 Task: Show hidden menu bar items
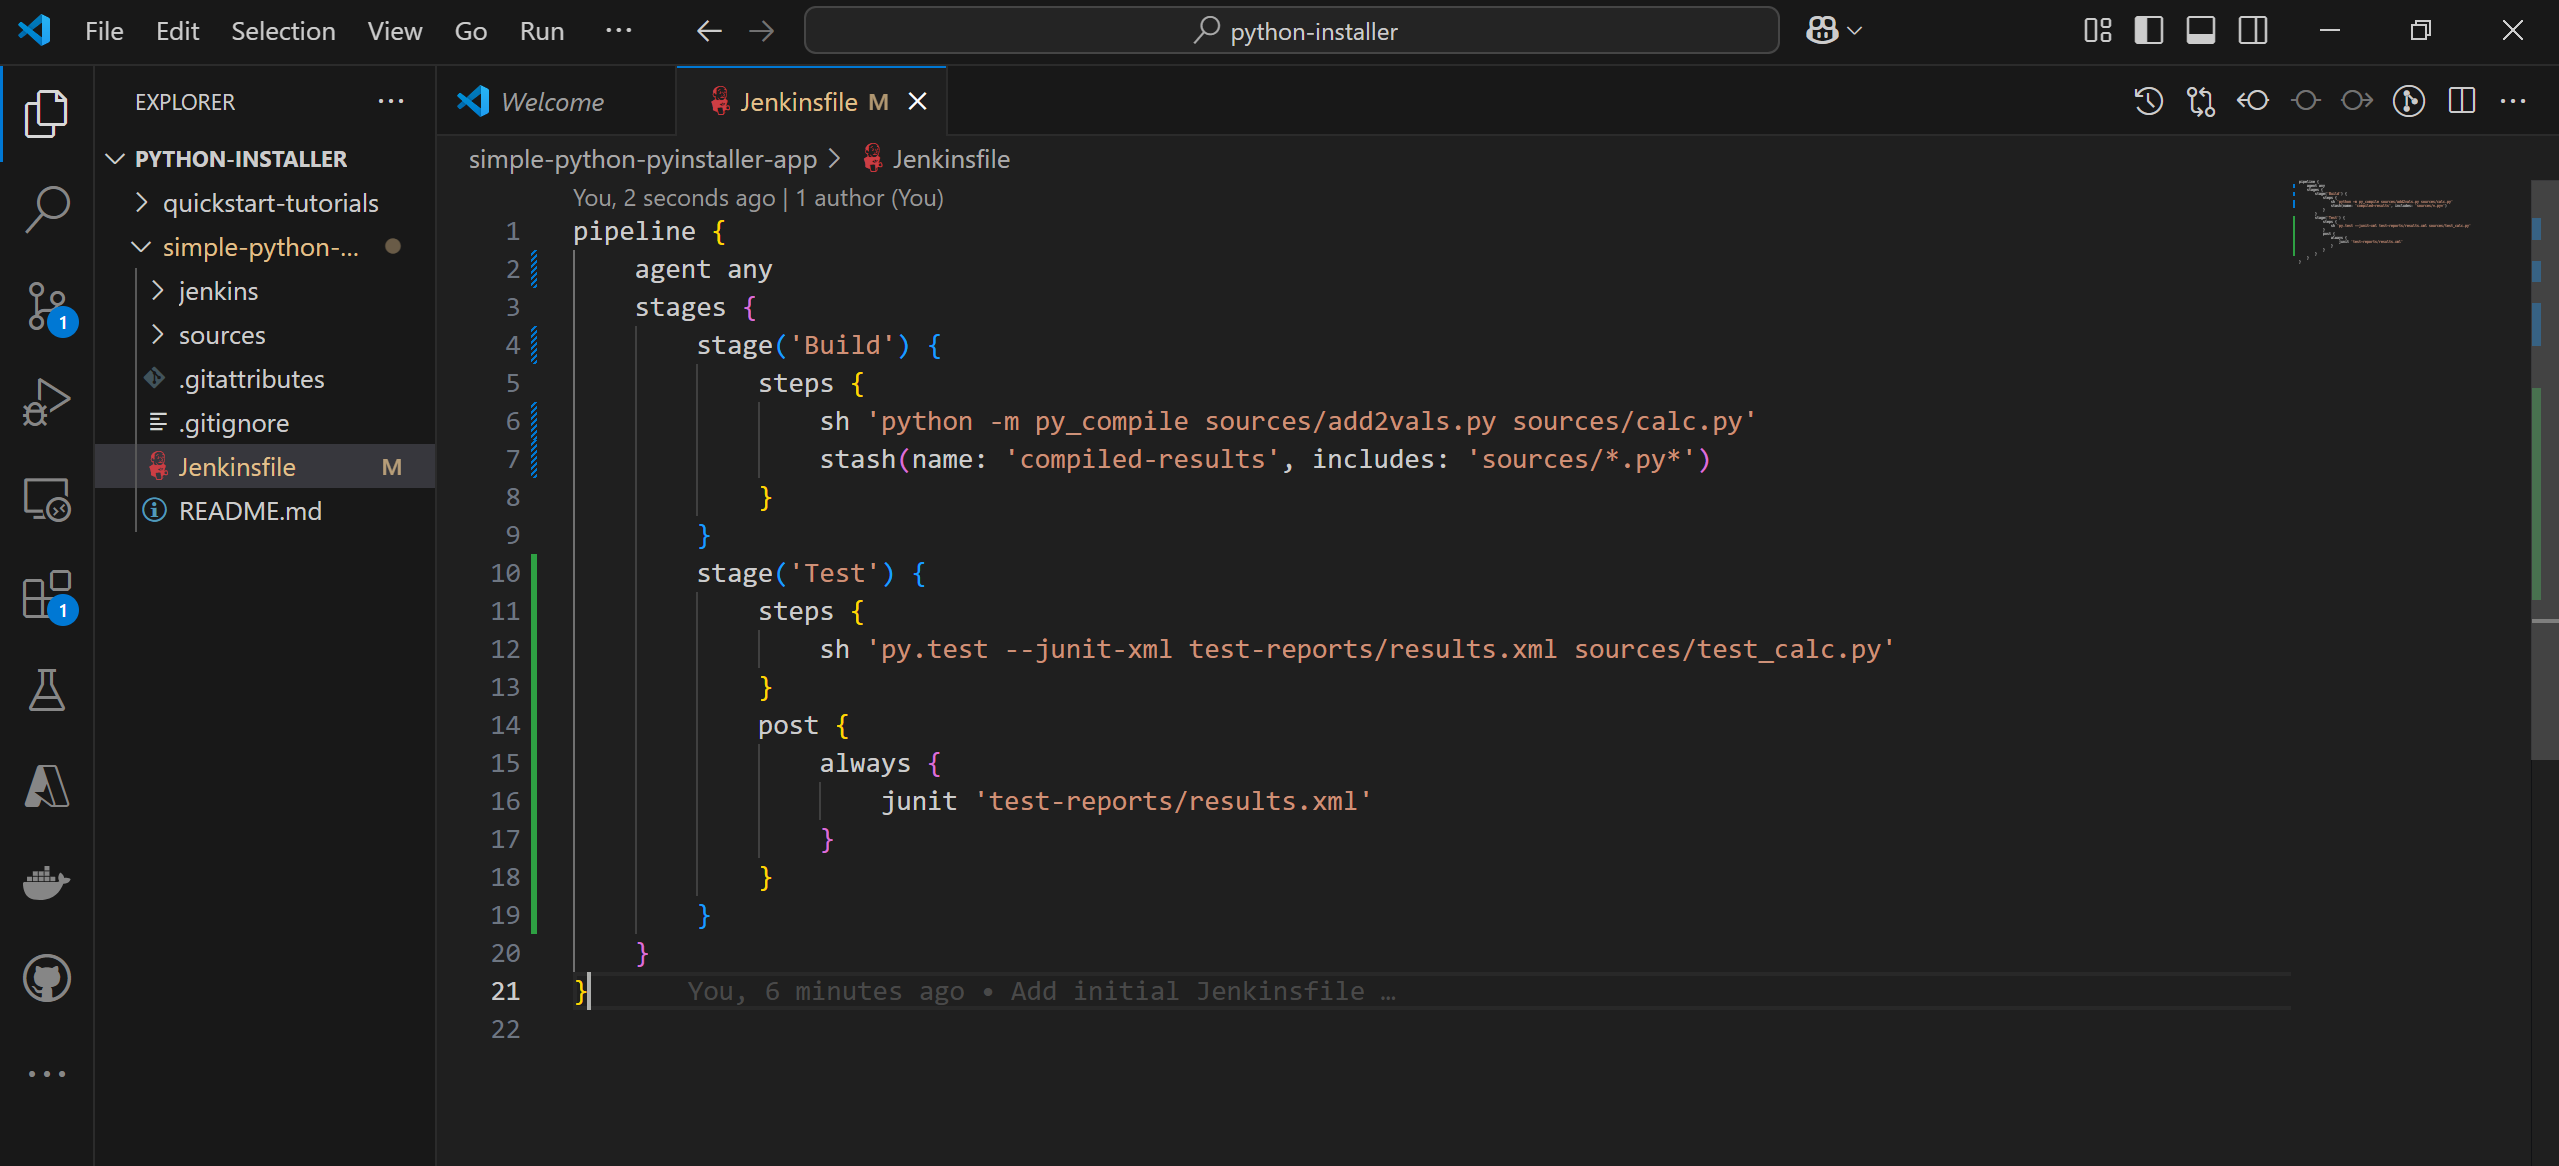[618, 31]
